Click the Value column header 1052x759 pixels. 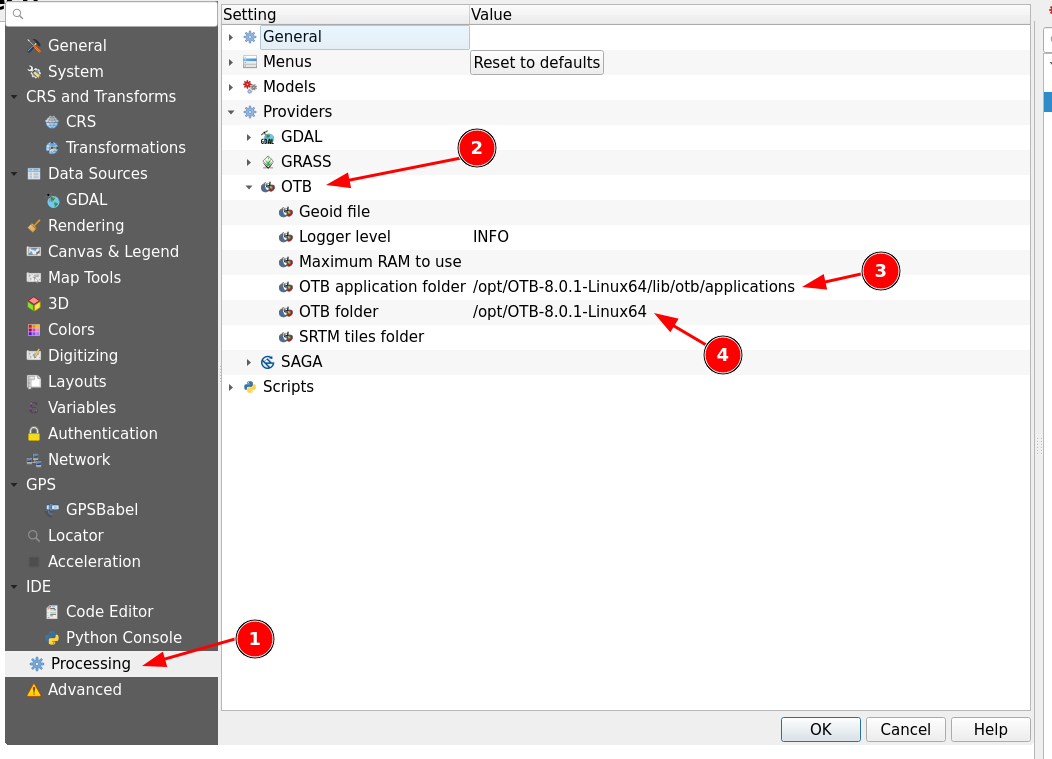pos(749,14)
